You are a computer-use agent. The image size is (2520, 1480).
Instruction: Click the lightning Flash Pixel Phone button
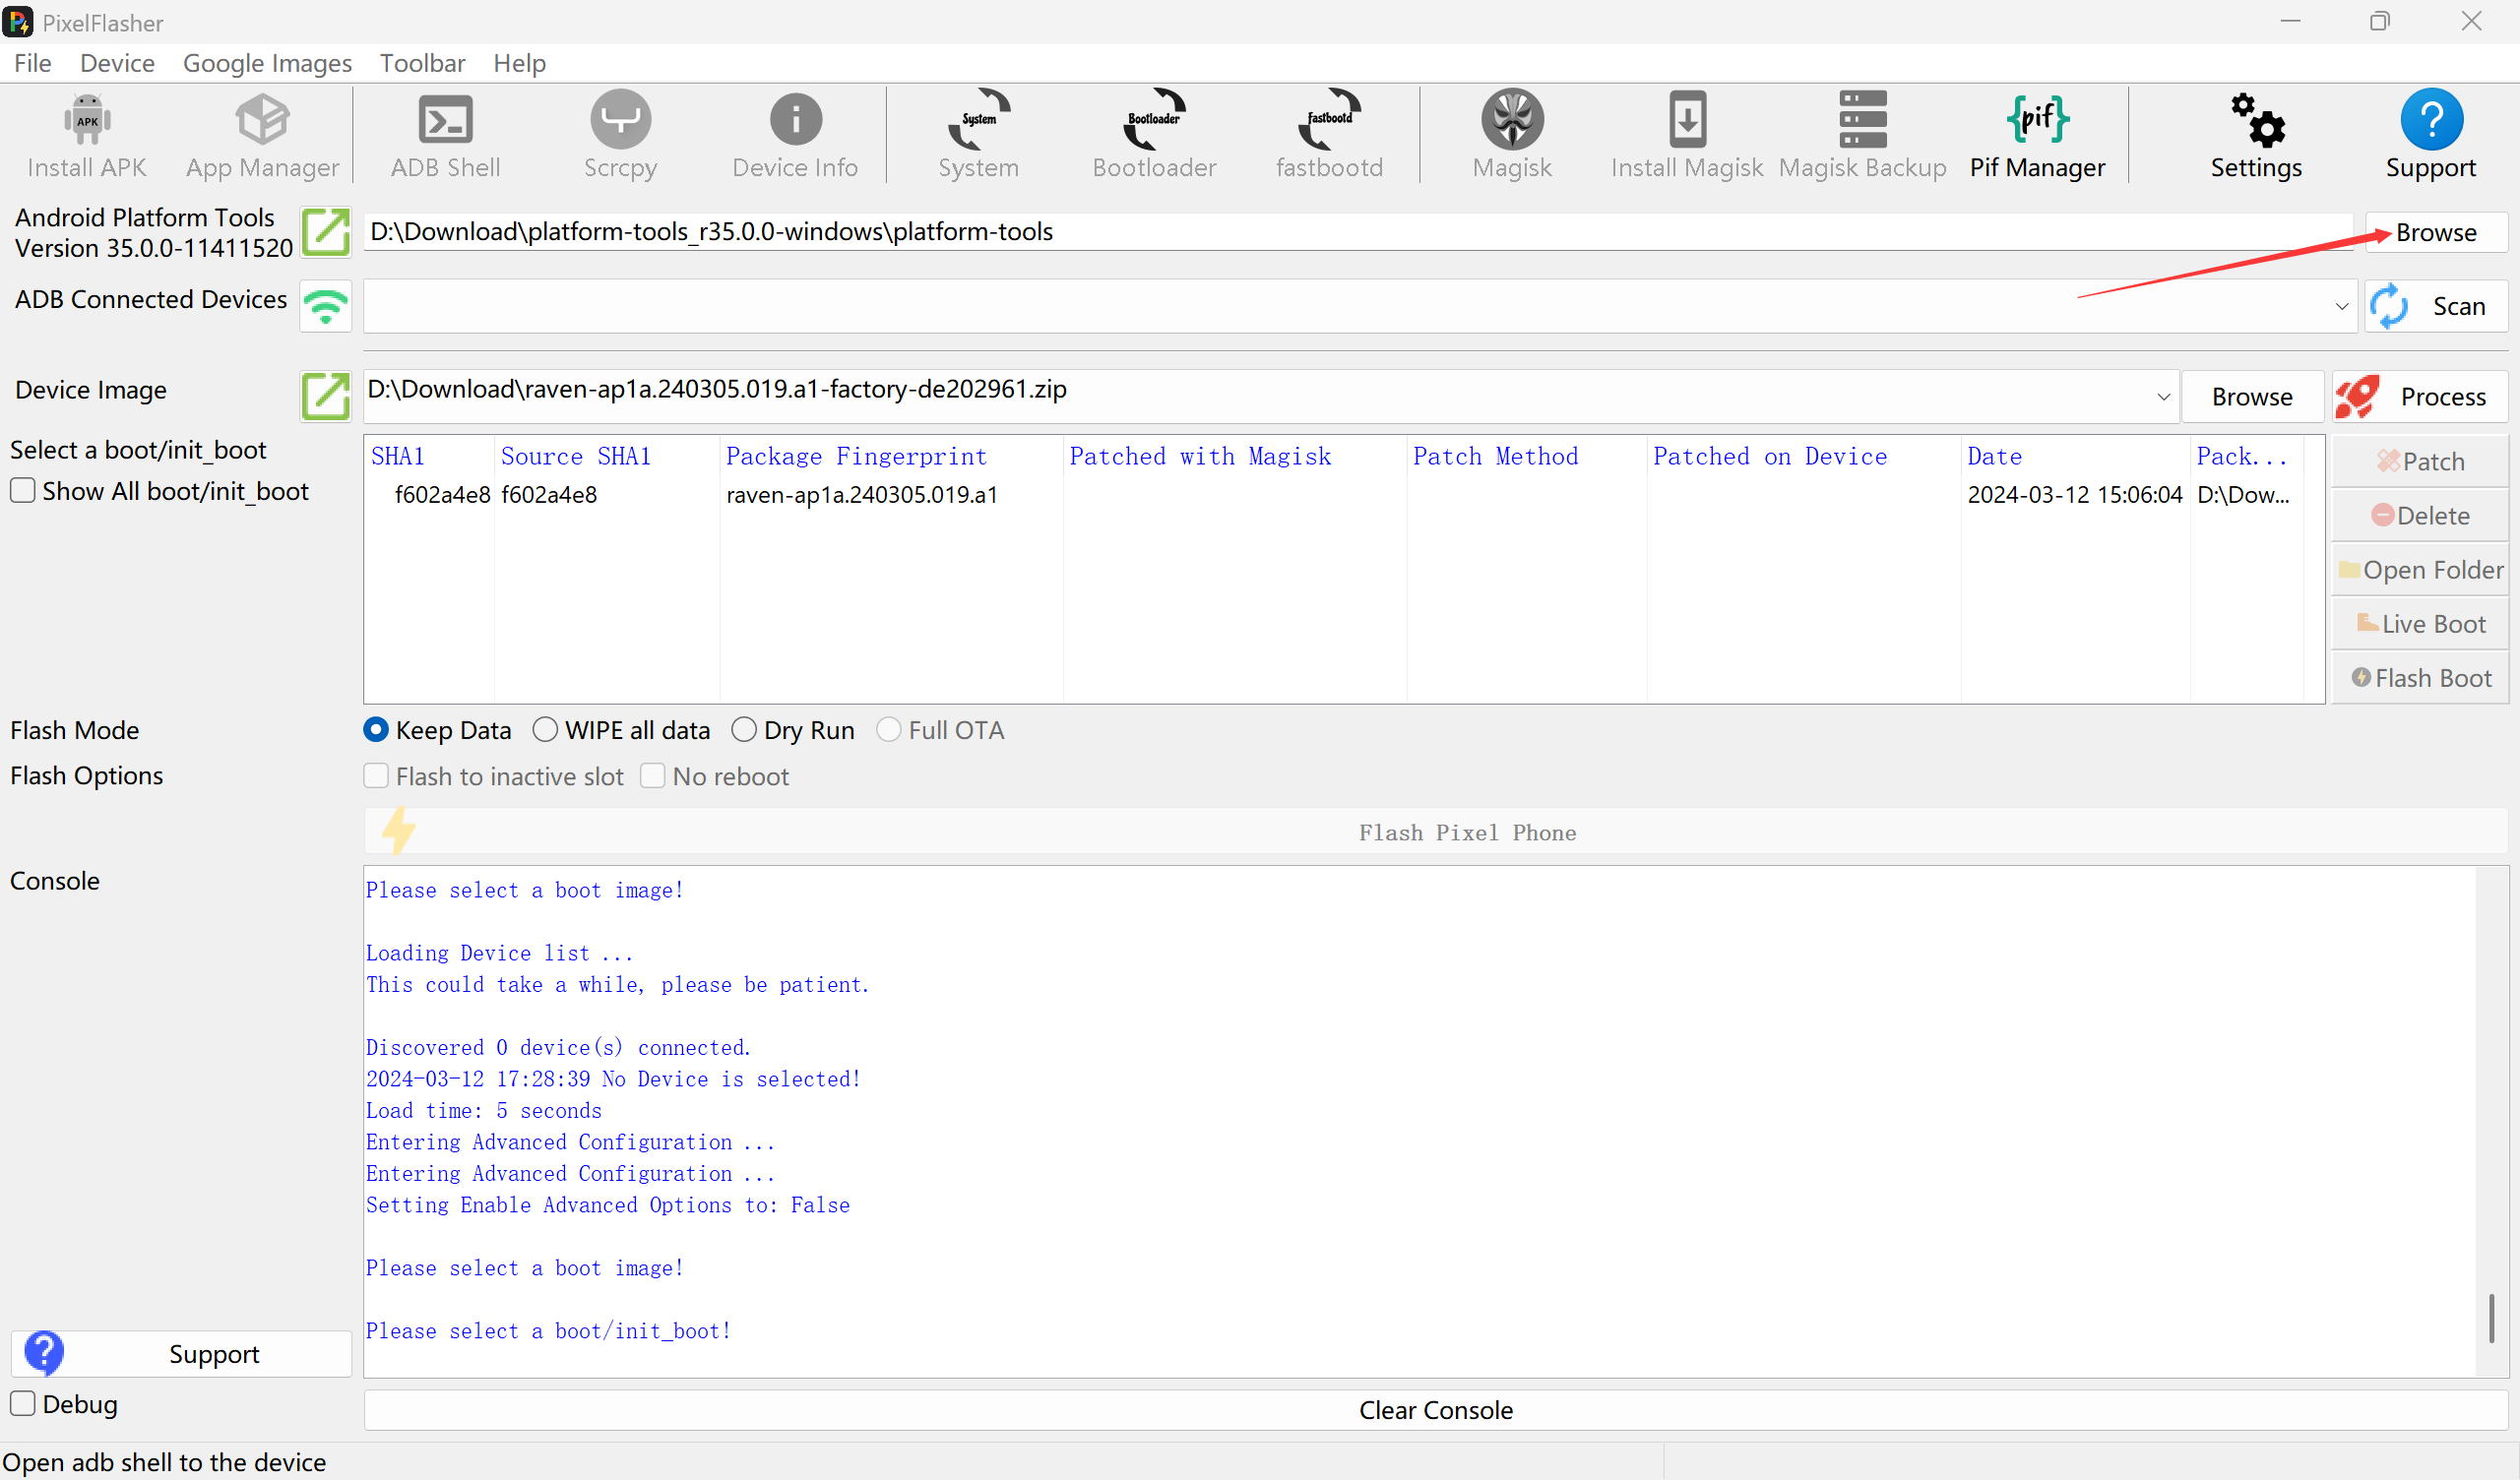click(1435, 832)
